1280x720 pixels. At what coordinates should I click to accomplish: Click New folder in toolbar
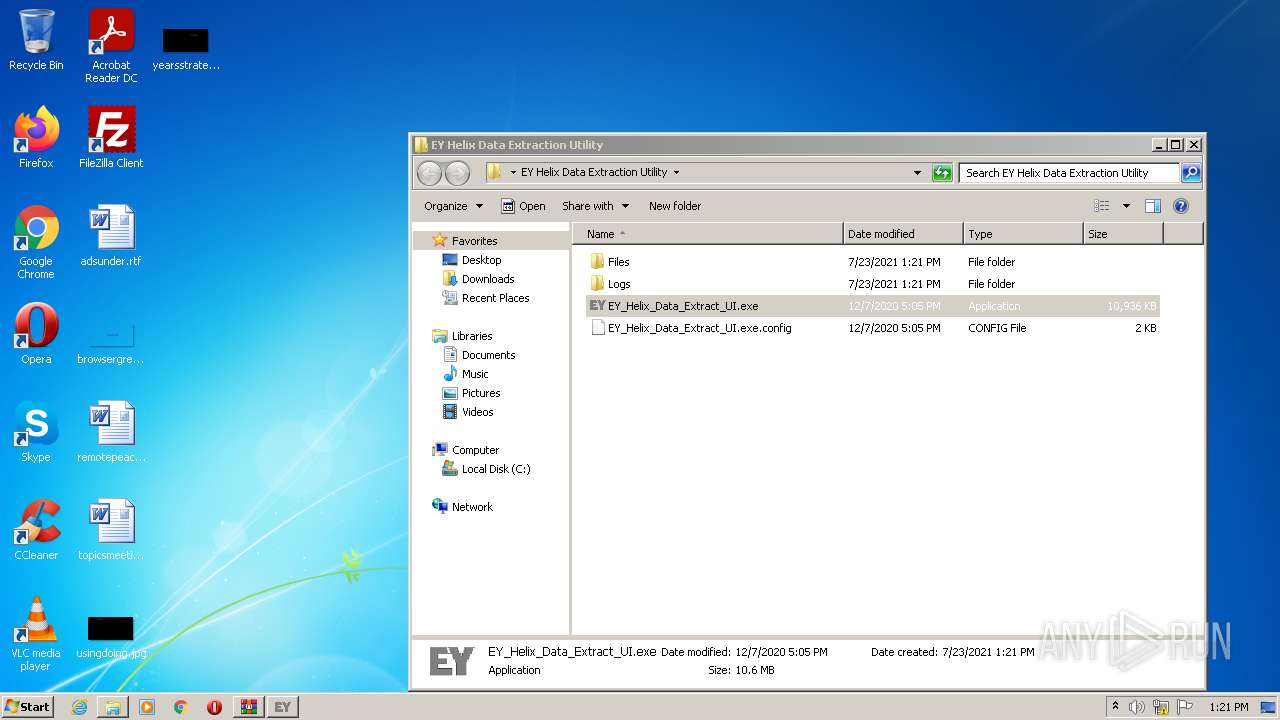[x=675, y=206]
